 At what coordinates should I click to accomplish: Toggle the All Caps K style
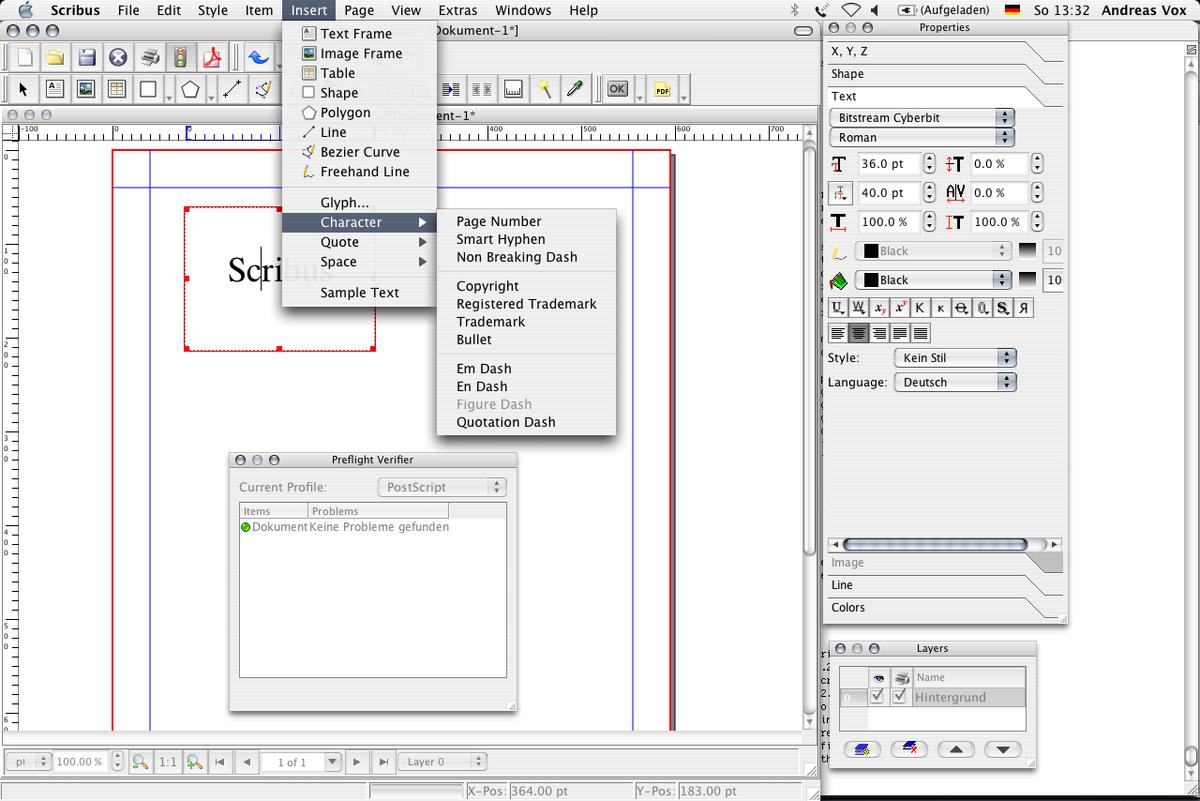click(920, 308)
